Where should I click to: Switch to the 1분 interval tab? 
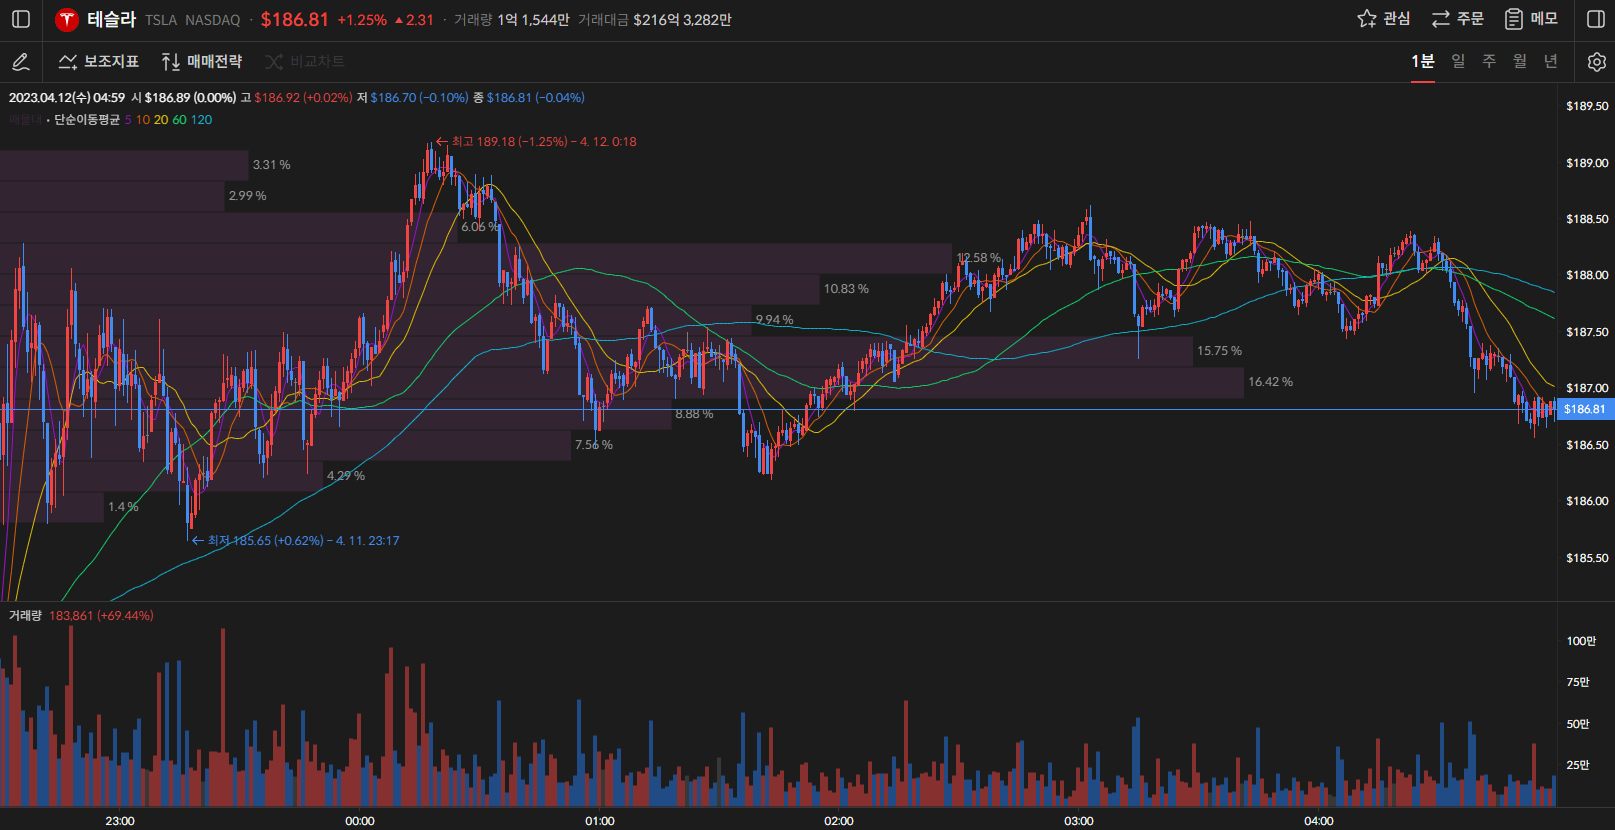point(1422,62)
